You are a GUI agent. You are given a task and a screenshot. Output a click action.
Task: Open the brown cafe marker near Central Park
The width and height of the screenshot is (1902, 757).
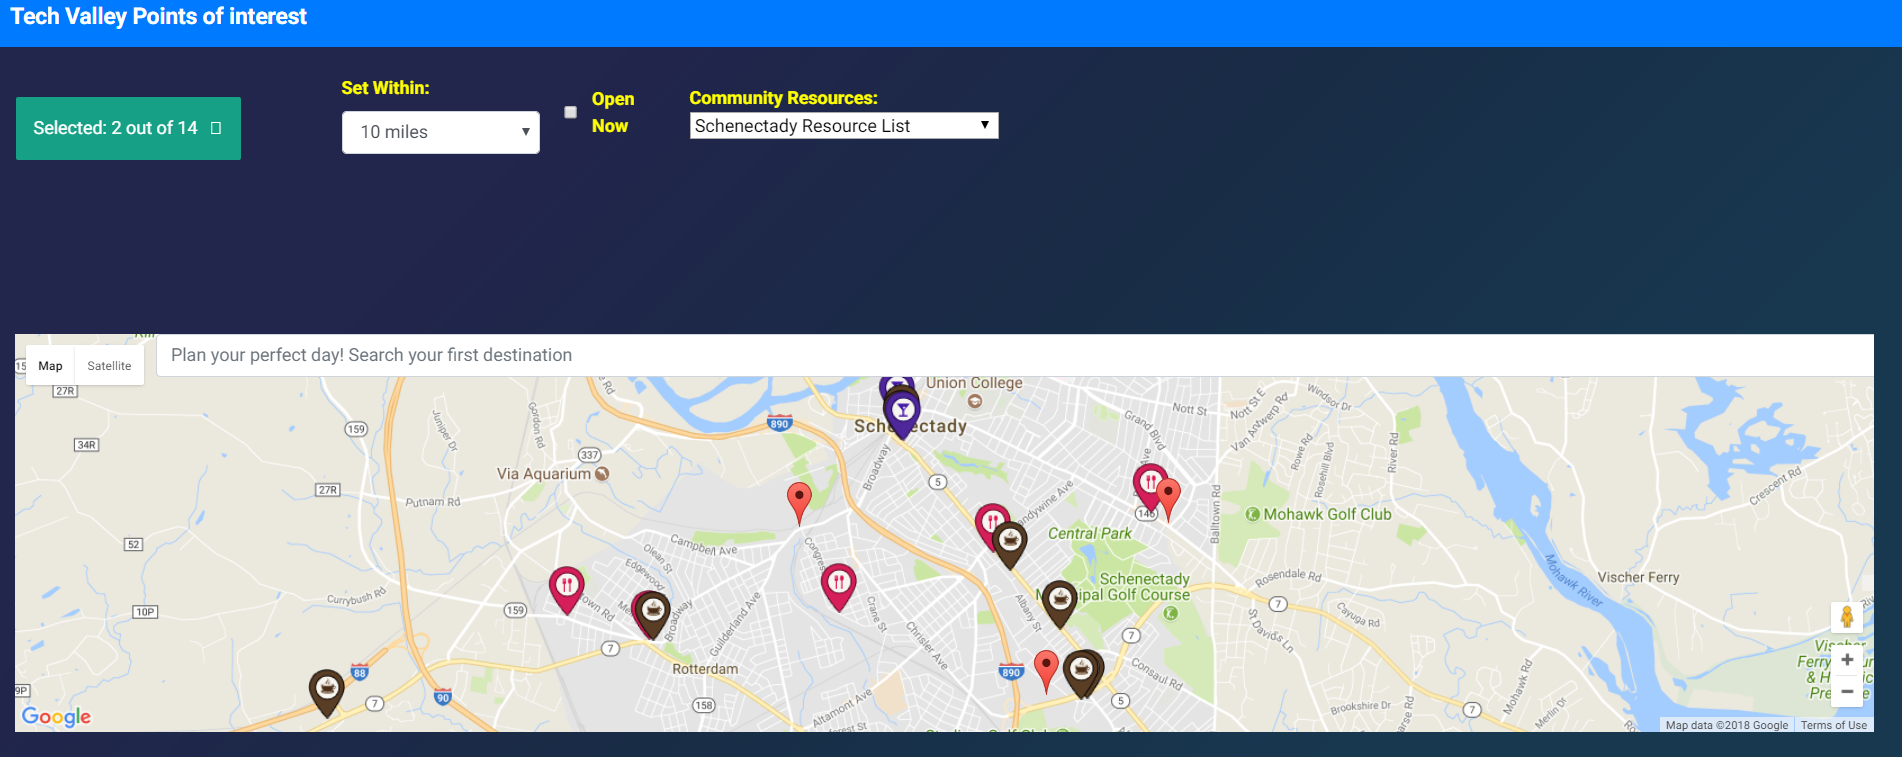(x=1010, y=545)
